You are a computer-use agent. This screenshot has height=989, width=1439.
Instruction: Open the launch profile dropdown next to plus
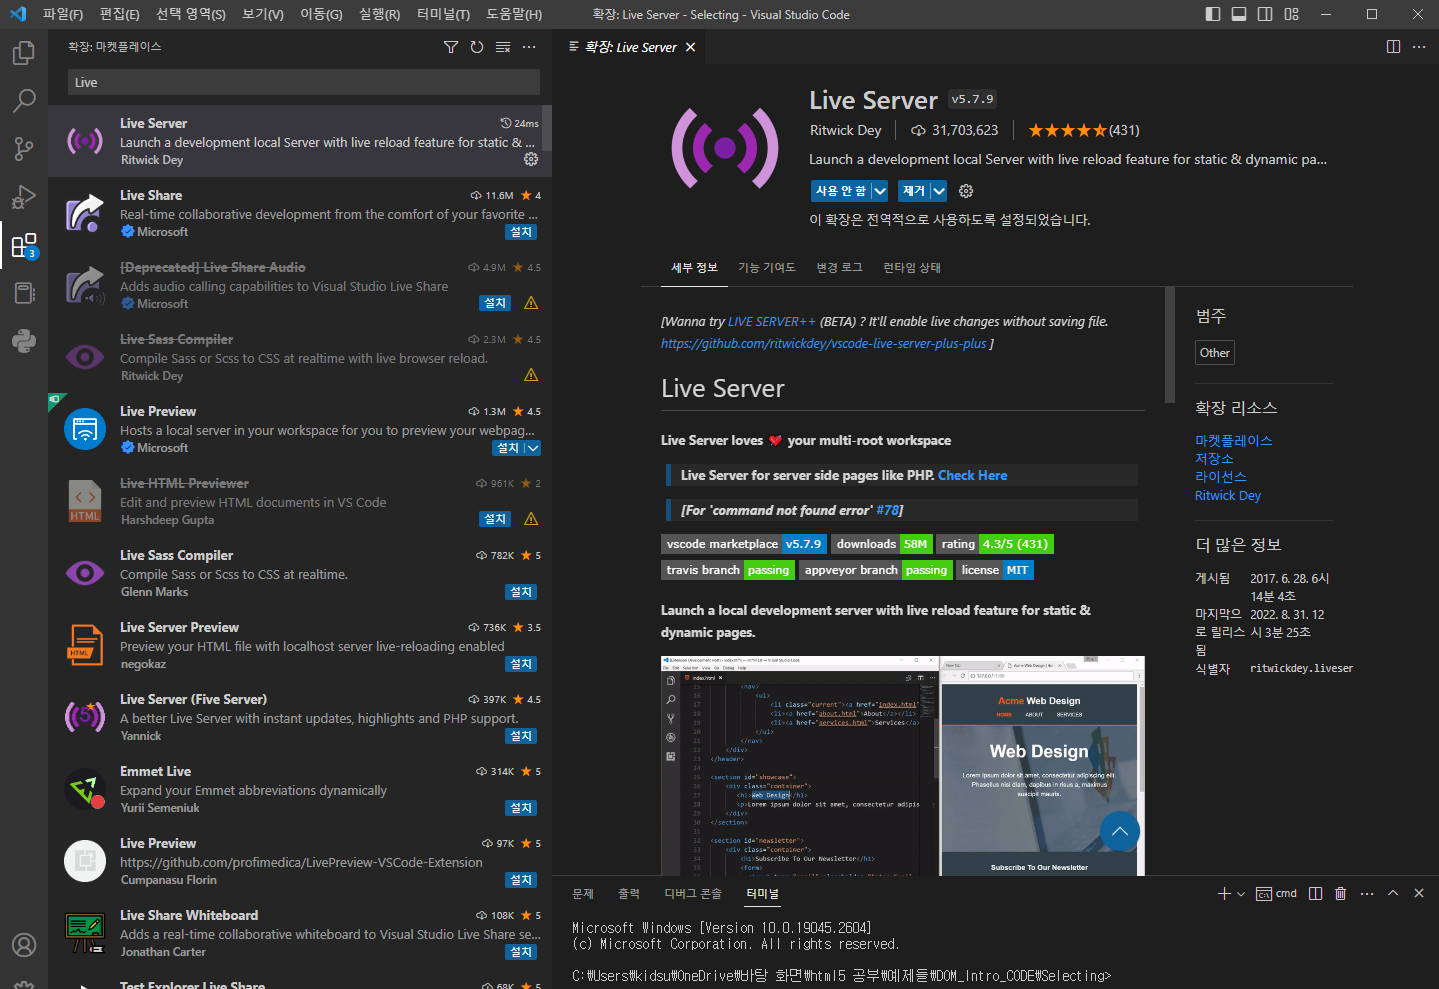tap(1241, 894)
